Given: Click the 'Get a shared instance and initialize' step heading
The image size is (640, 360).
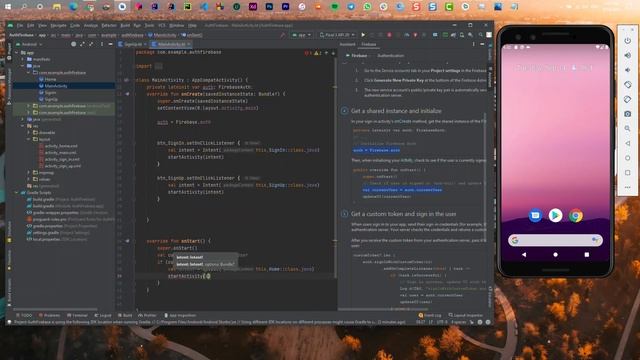Looking at the screenshot, I should [x=396, y=111].
